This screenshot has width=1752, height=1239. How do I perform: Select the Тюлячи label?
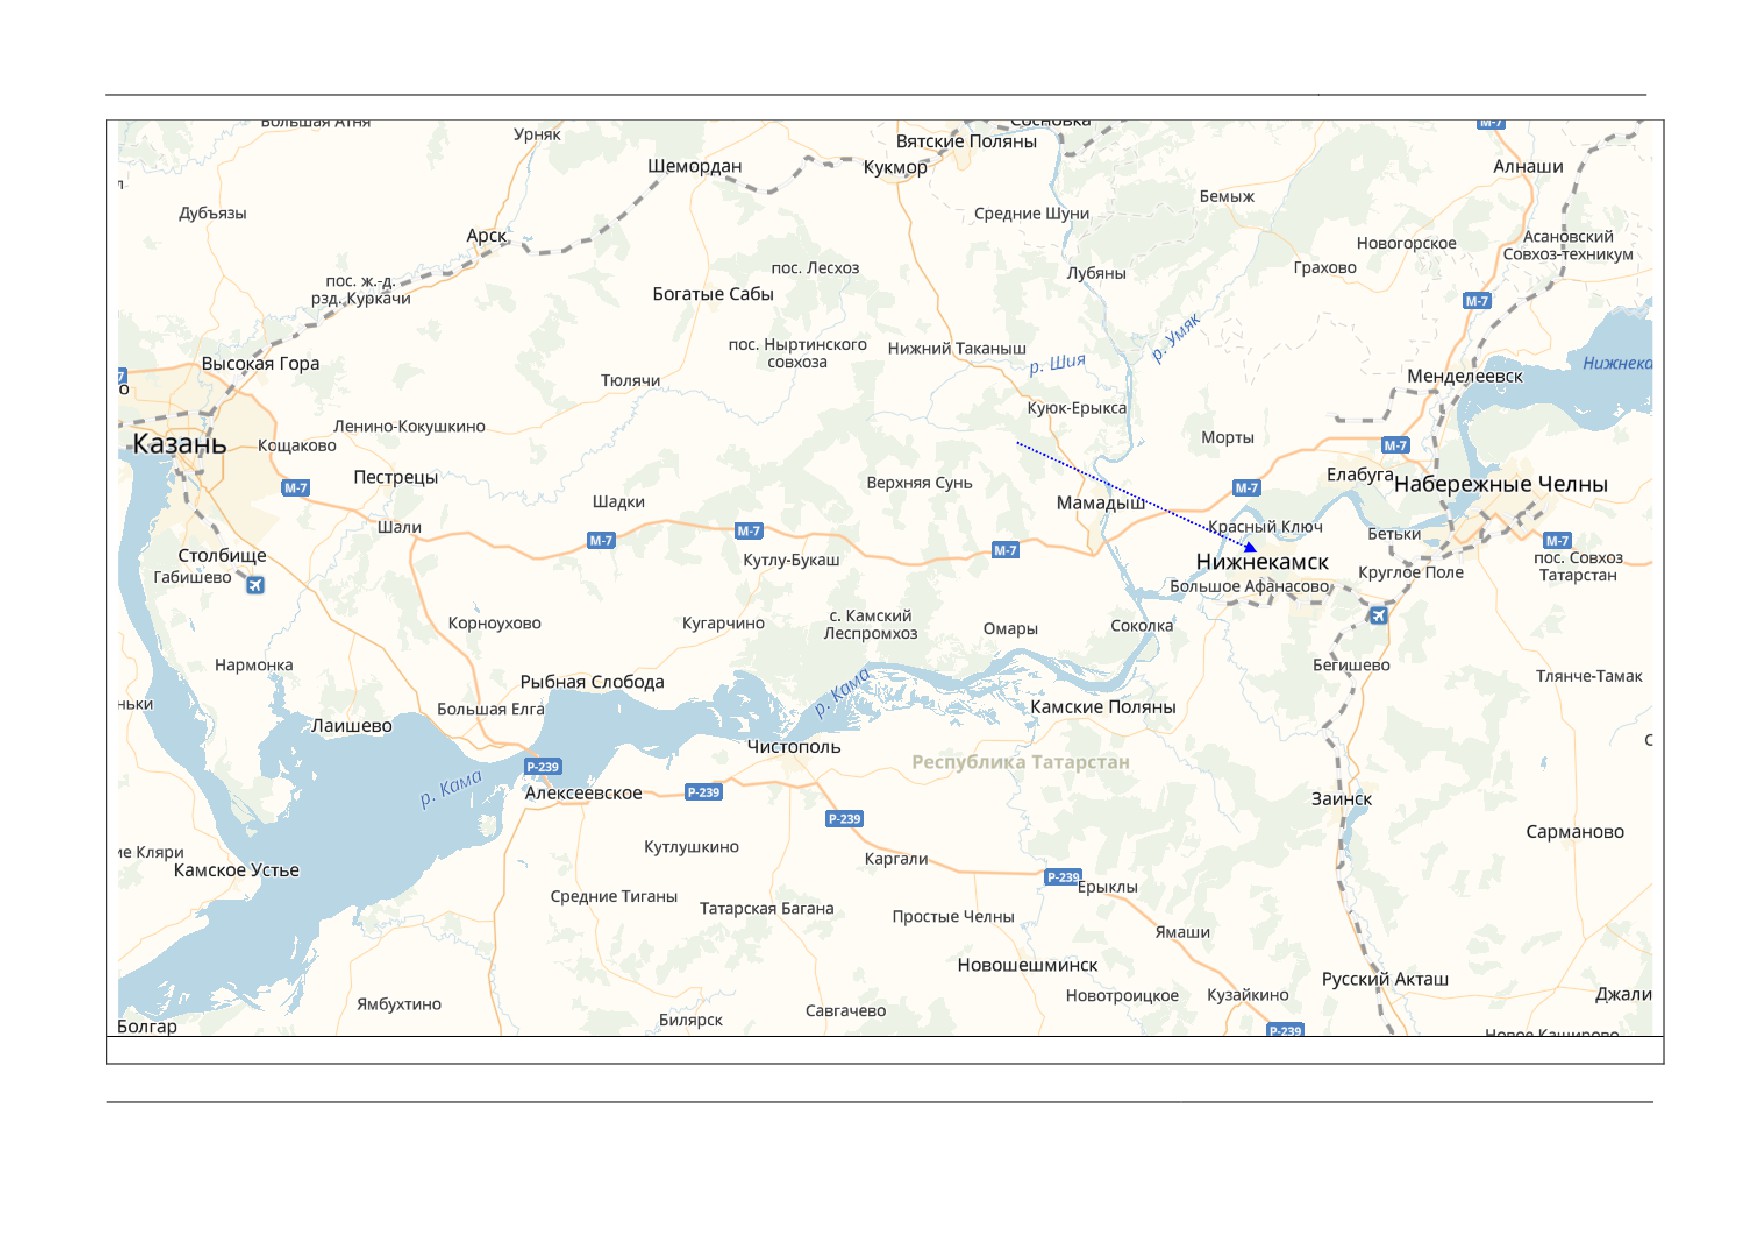[x=630, y=381]
